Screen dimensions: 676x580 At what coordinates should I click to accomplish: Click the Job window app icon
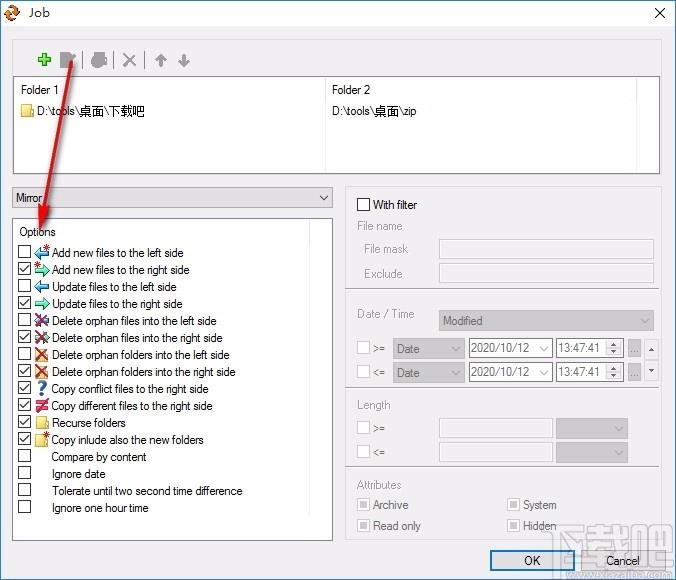[12, 12]
